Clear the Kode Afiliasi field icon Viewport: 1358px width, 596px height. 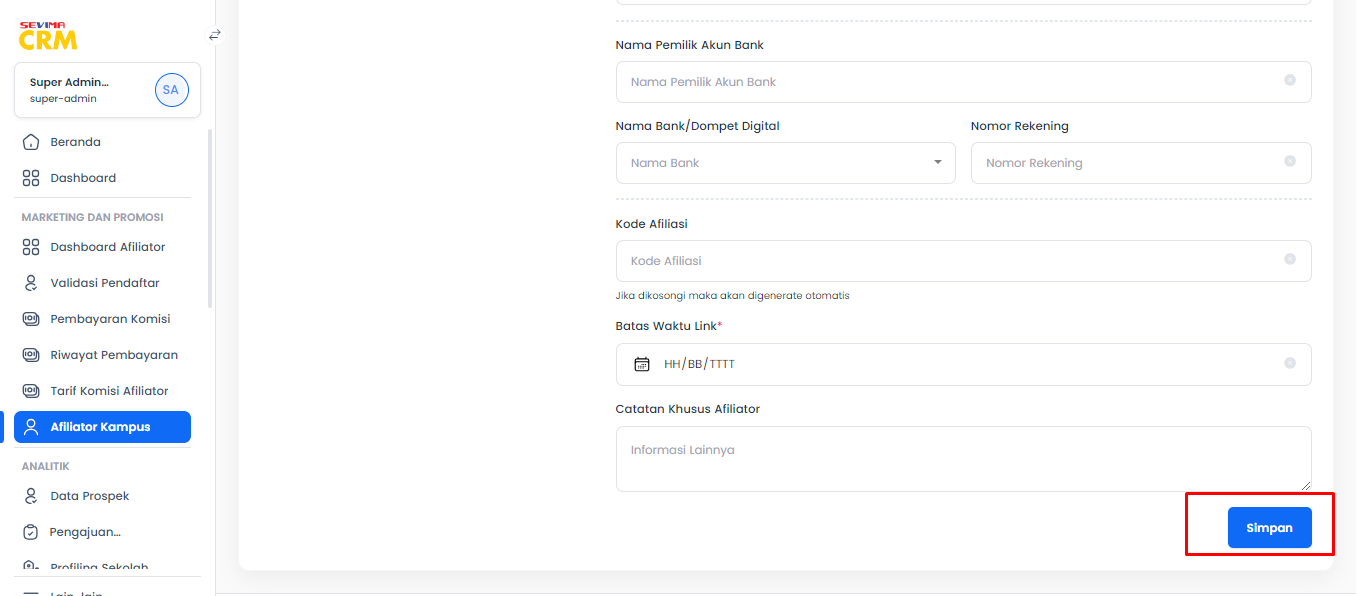pos(1290,259)
